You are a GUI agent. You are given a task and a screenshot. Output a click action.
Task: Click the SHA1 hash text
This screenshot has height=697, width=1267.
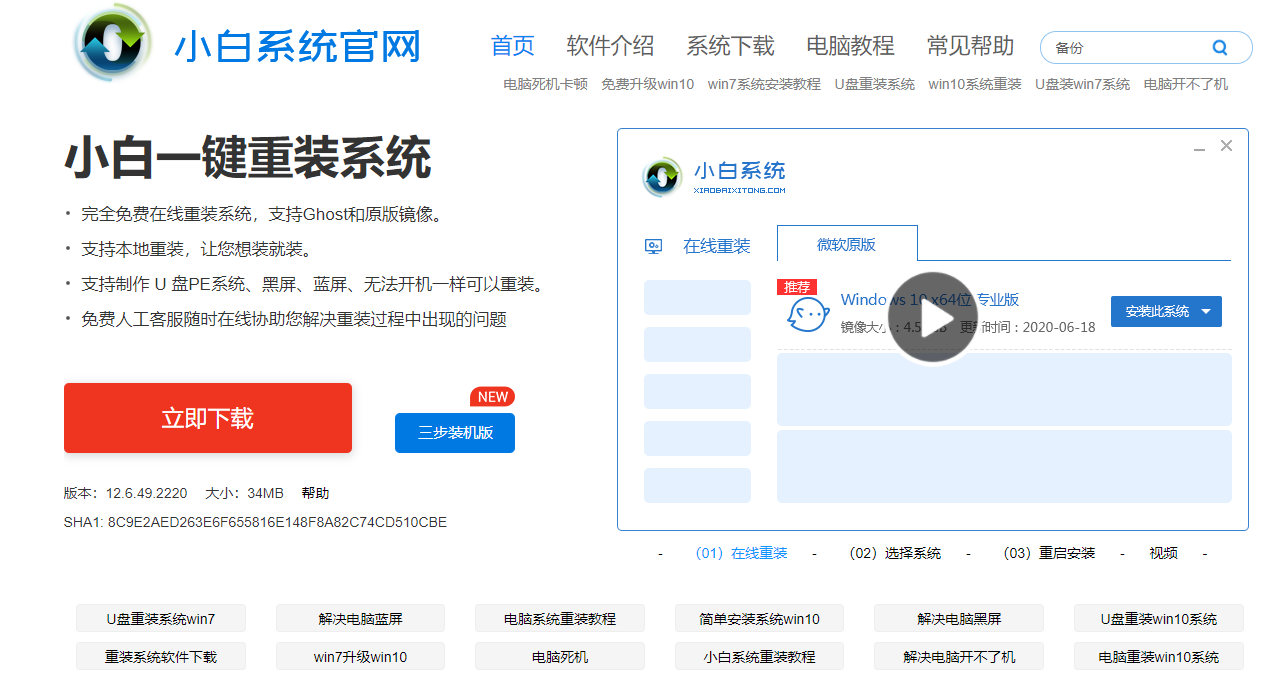255,522
